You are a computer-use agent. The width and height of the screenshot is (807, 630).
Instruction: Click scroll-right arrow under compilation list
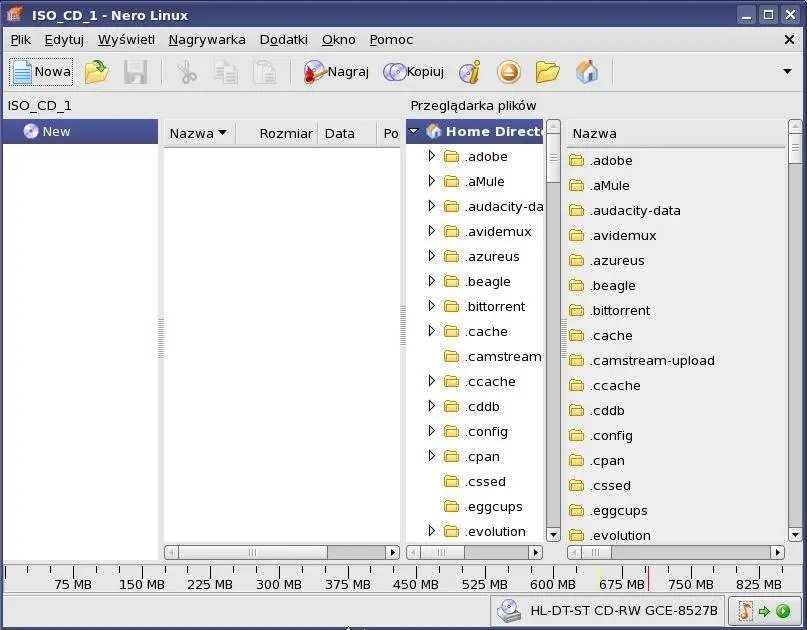coord(393,553)
